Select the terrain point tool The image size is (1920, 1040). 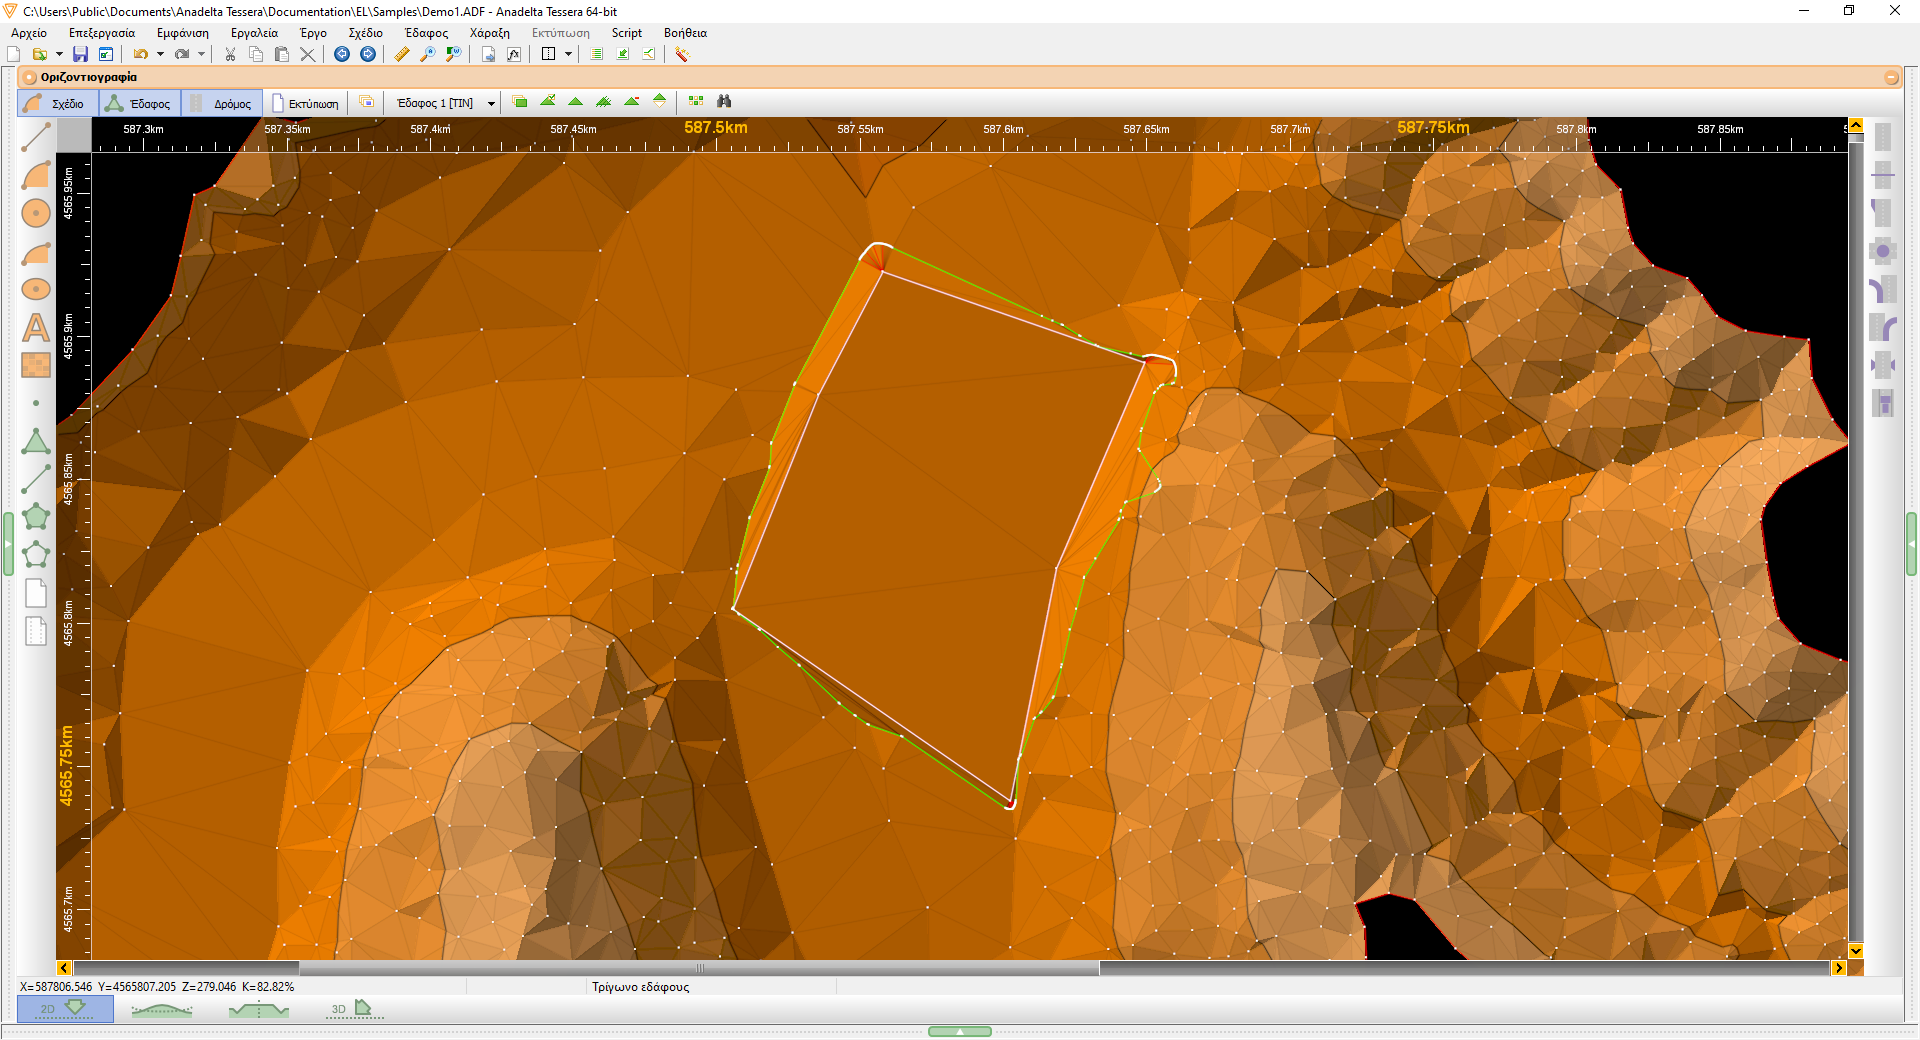pyautogui.click(x=36, y=403)
